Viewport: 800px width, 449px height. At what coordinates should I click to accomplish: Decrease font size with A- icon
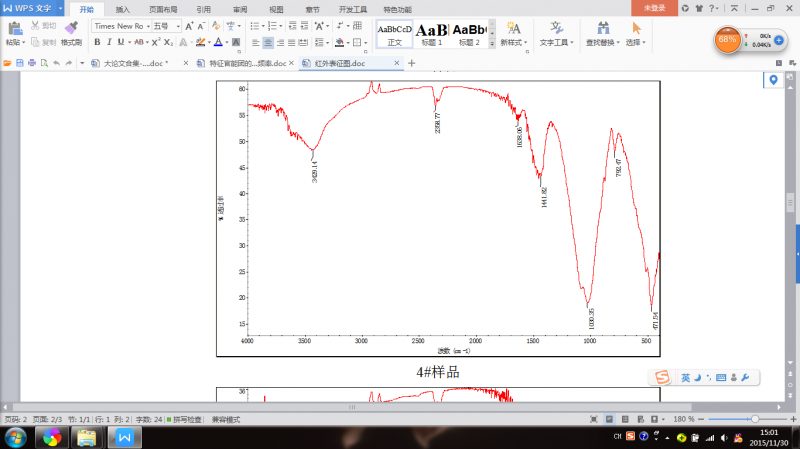coord(201,26)
